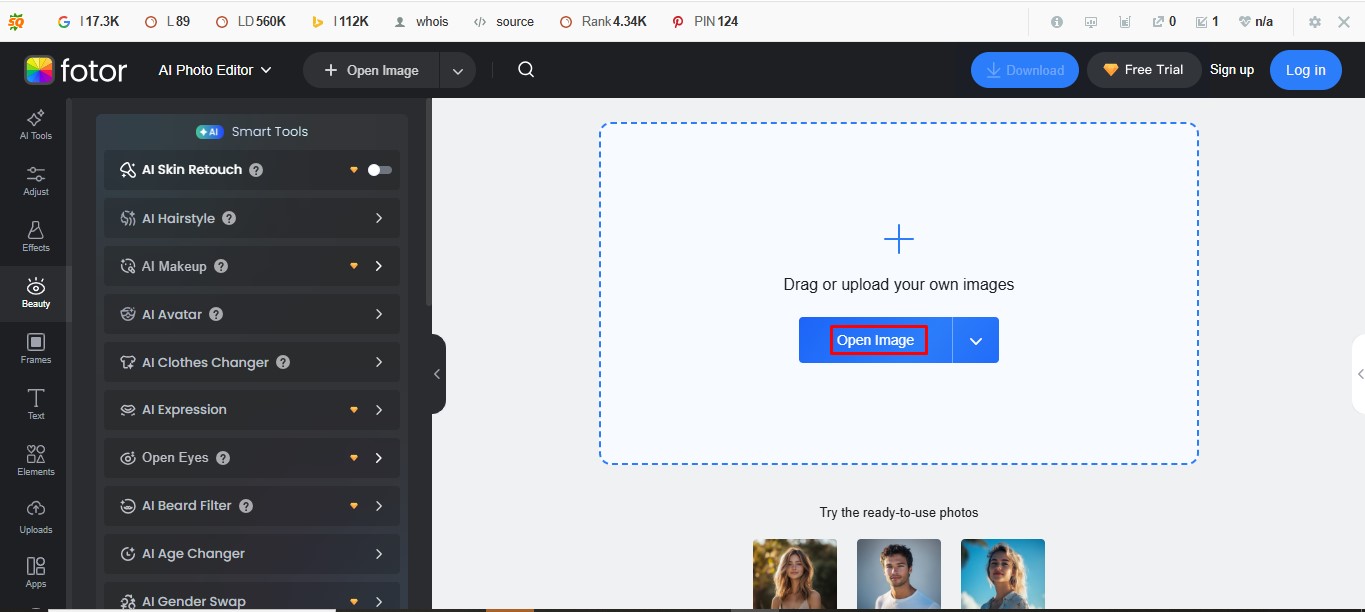
Task: Collapse the left tools panel with its arrow handle
Action: (x=437, y=374)
